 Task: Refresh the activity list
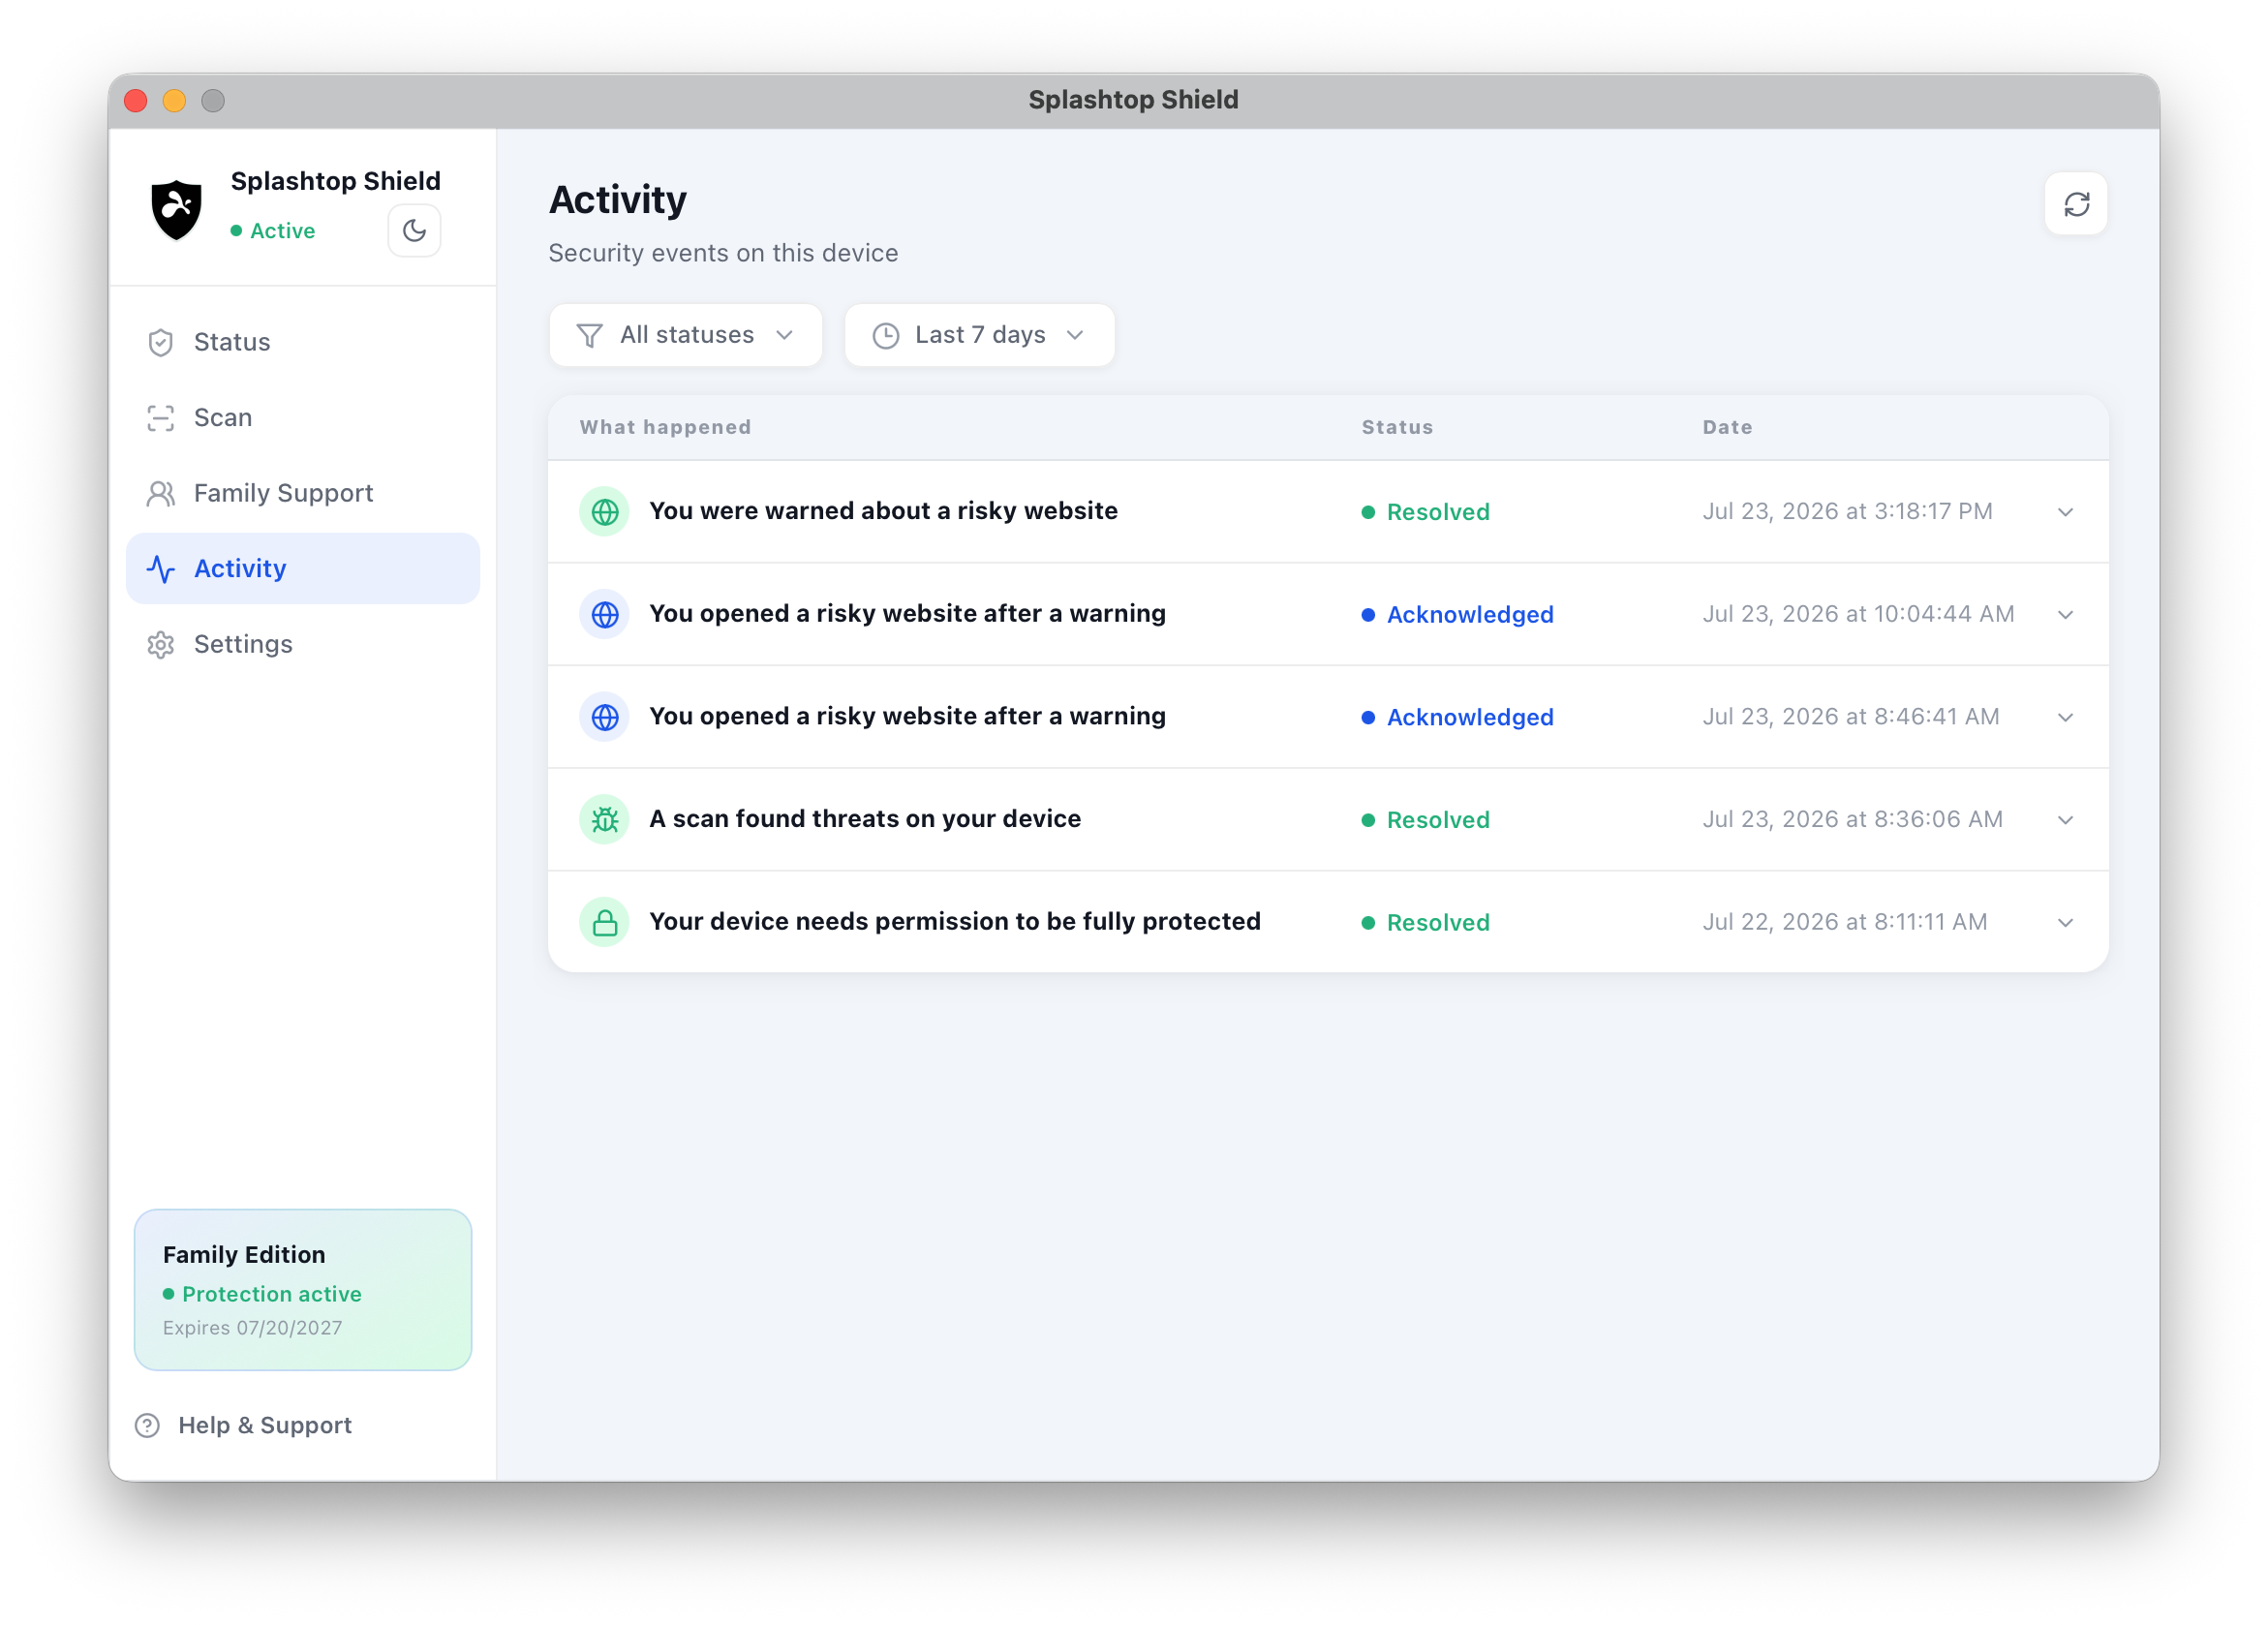point(2076,204)
